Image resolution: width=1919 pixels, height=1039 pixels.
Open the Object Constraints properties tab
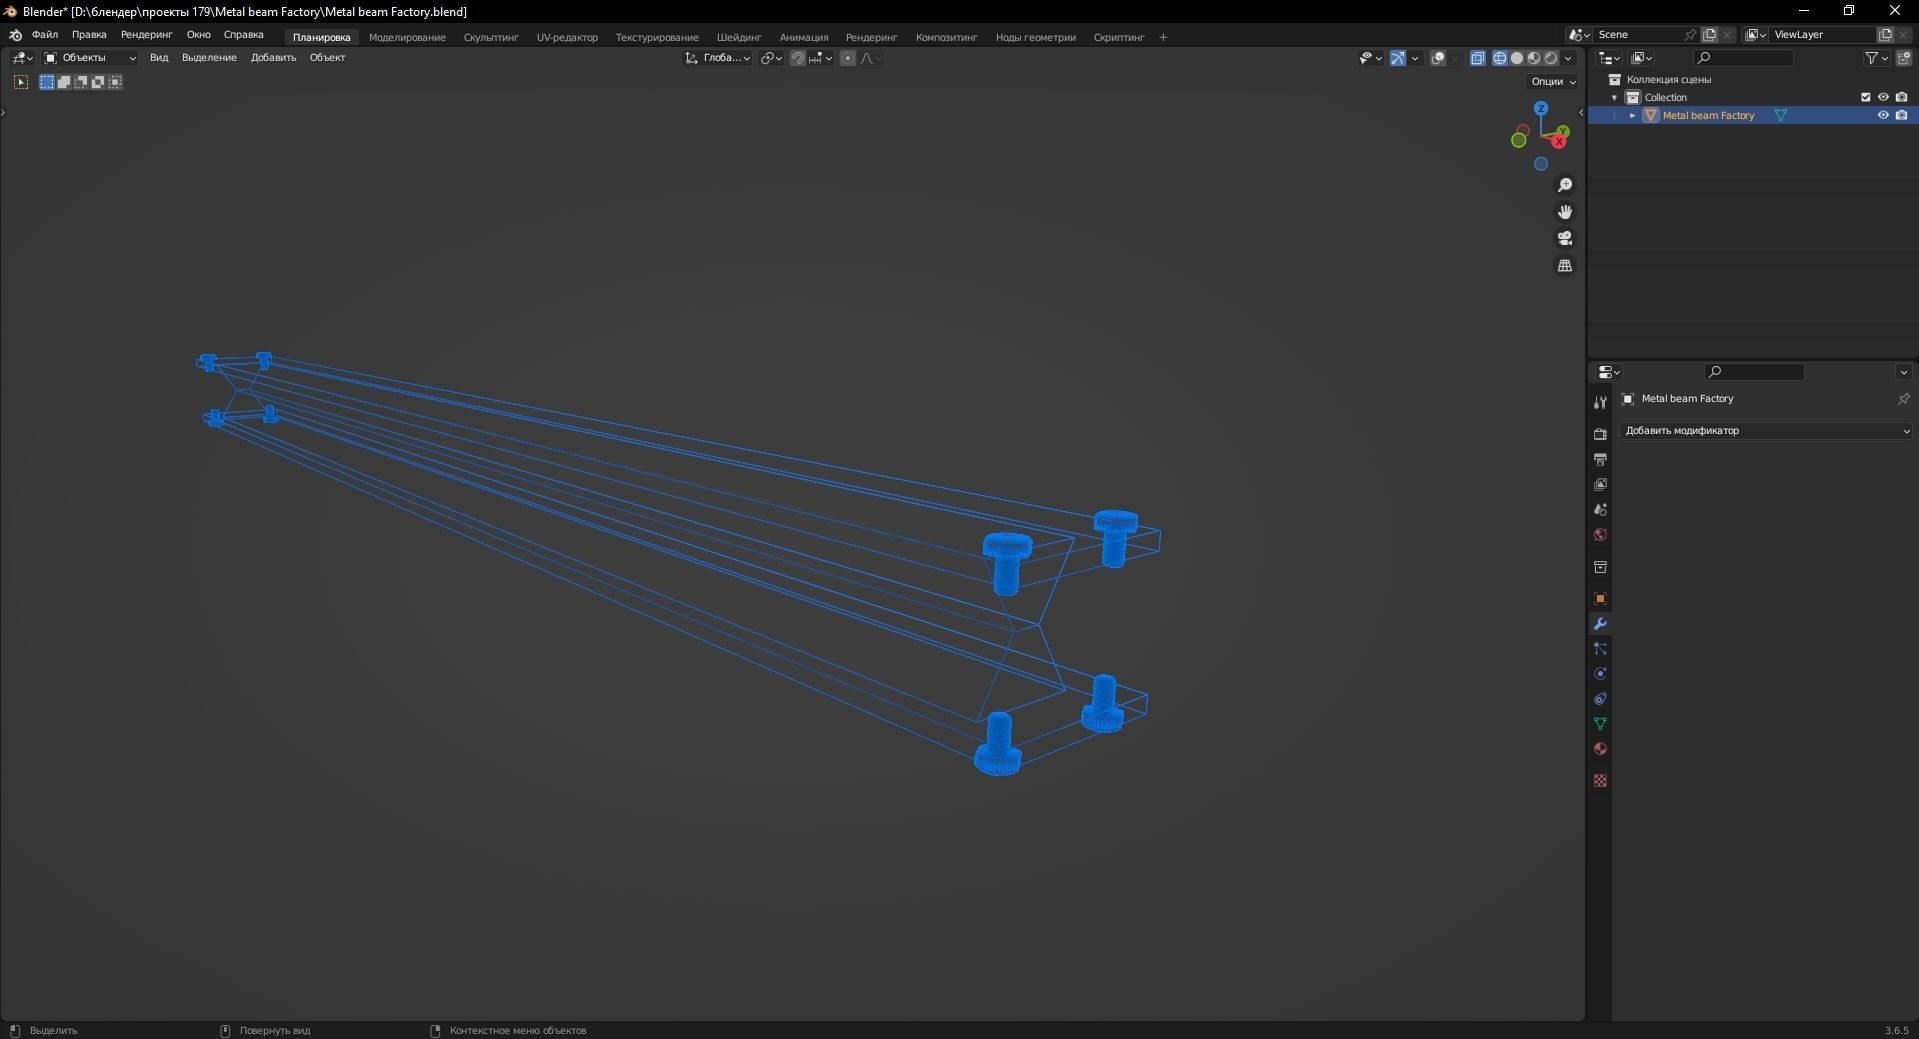pos(1600,699)
